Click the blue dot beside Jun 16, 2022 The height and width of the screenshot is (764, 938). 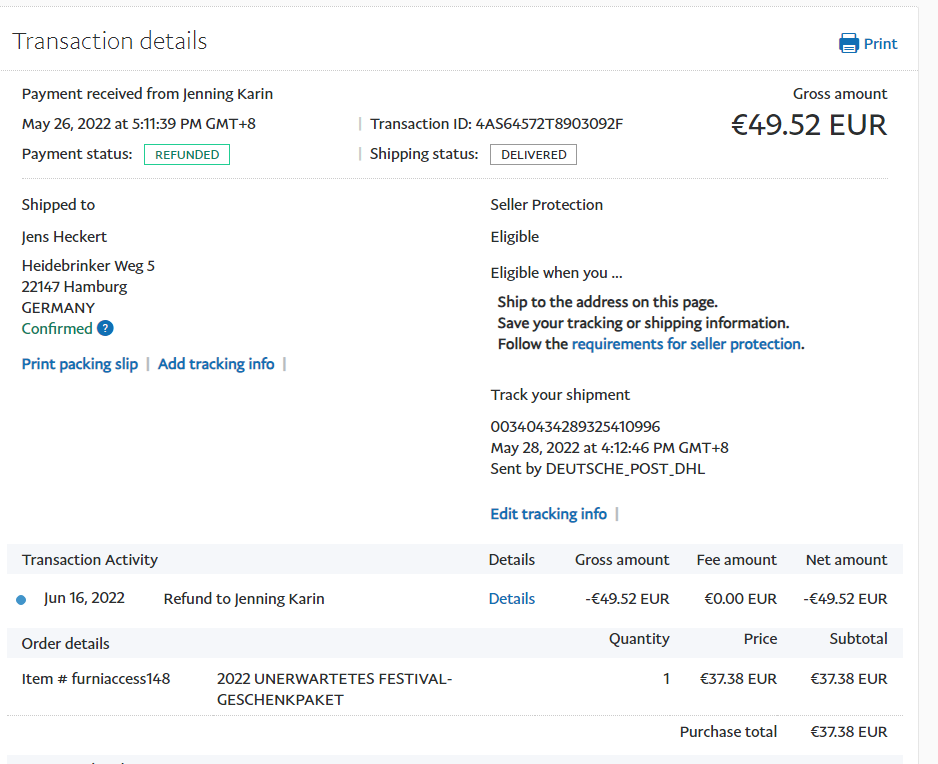pyautogui.click(x=21, y=600)
